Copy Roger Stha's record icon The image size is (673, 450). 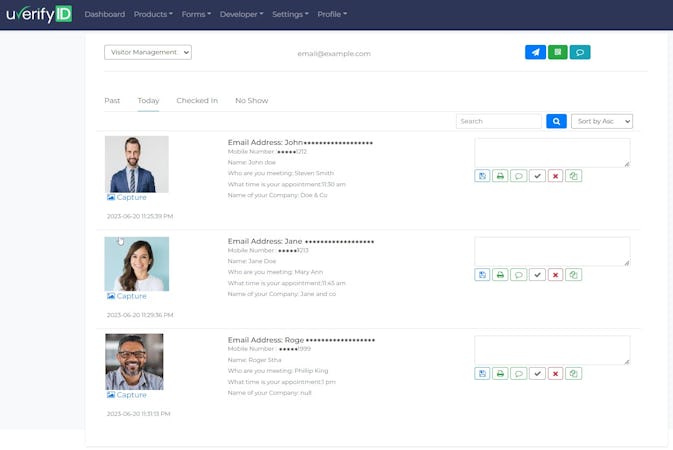click(x=574, y=374)
